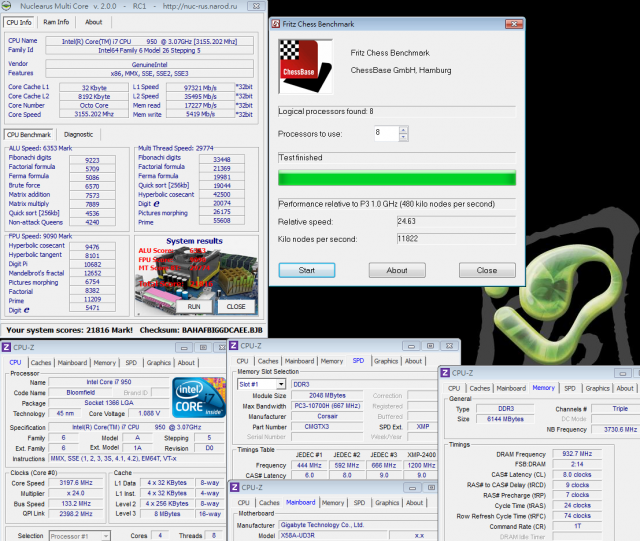Click the Fritz Chess Benchmark title bar icon
This screenshot has width=640, height=541.
point(276,24)
